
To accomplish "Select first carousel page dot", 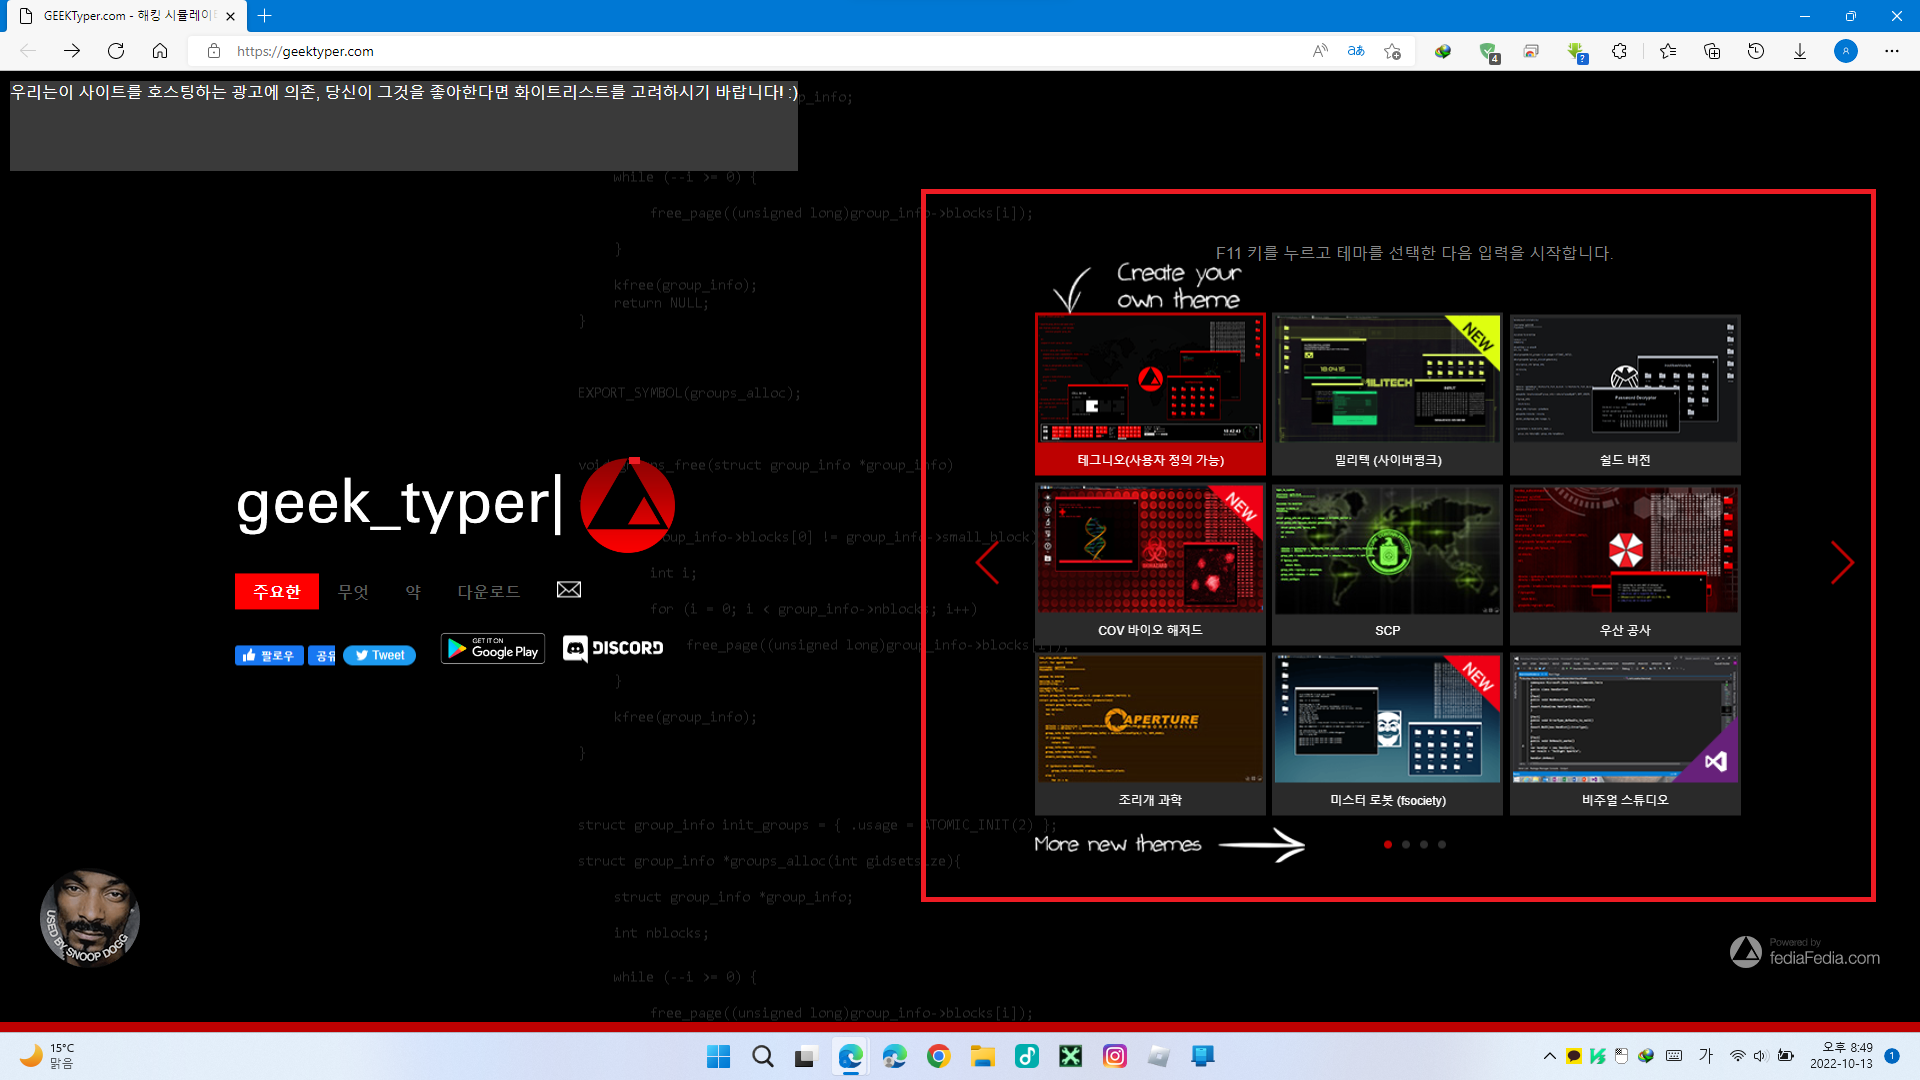I will click(x=1388, y=845).
